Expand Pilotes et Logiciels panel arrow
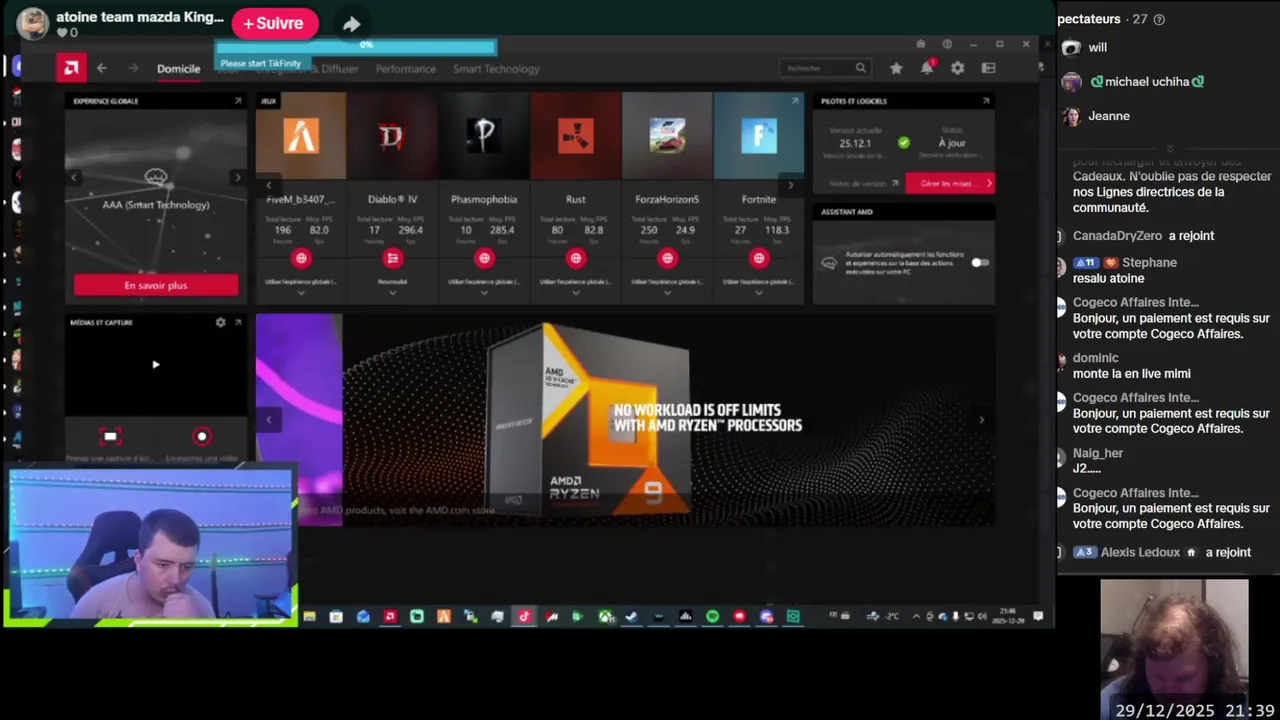Screen dimensions: 1280x720 click(986, 101)
